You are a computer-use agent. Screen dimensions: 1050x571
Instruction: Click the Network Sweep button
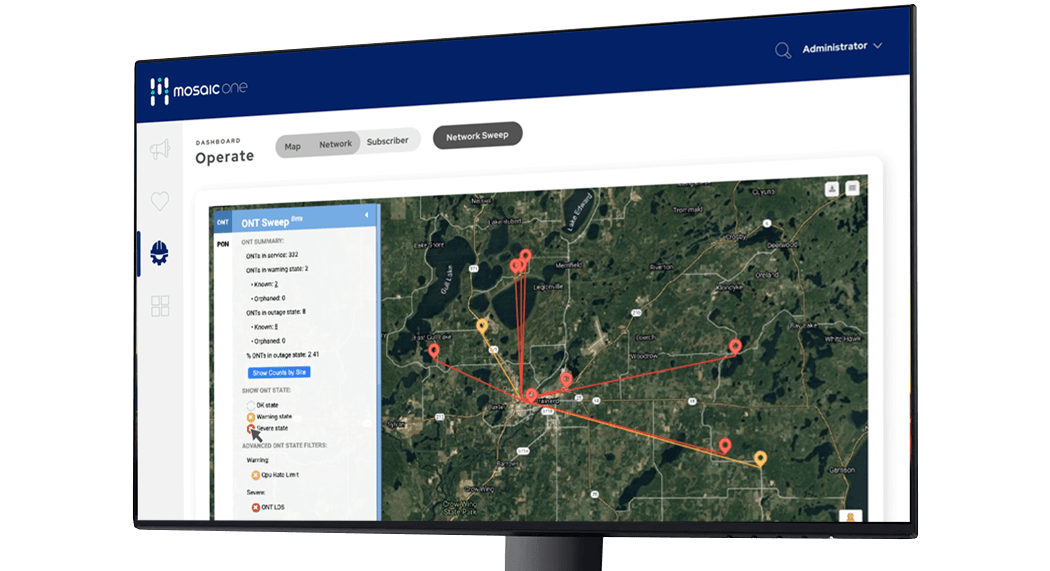click(477, 136)
